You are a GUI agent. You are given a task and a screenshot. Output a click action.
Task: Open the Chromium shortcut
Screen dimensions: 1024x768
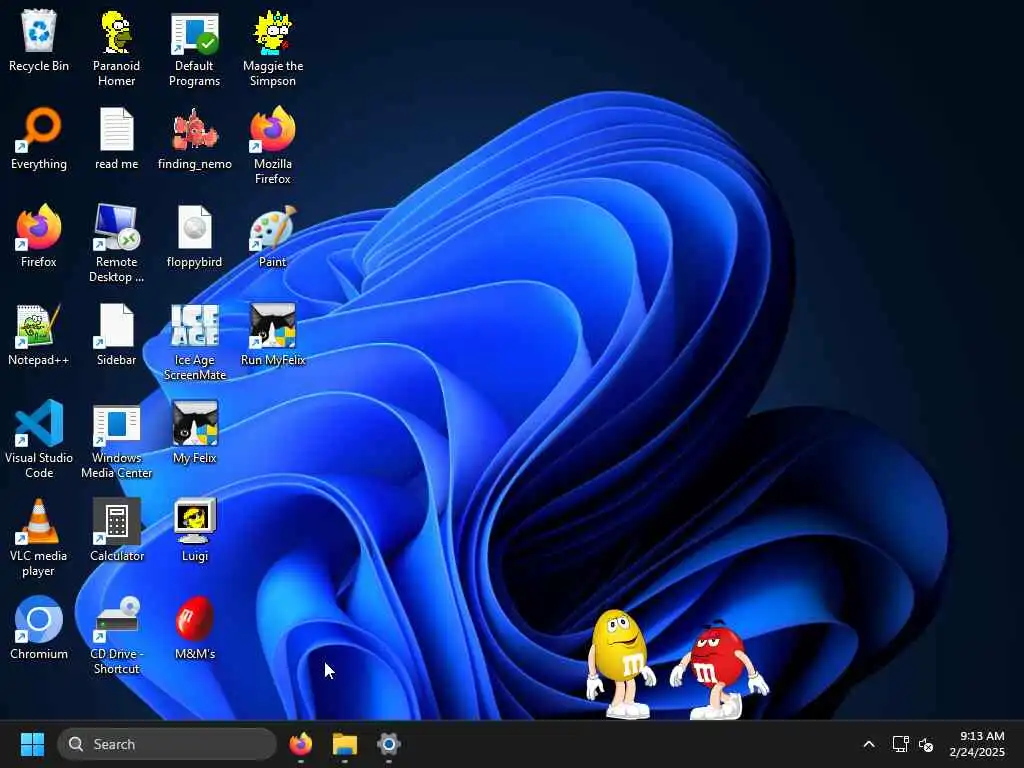(x=39, y=628)
